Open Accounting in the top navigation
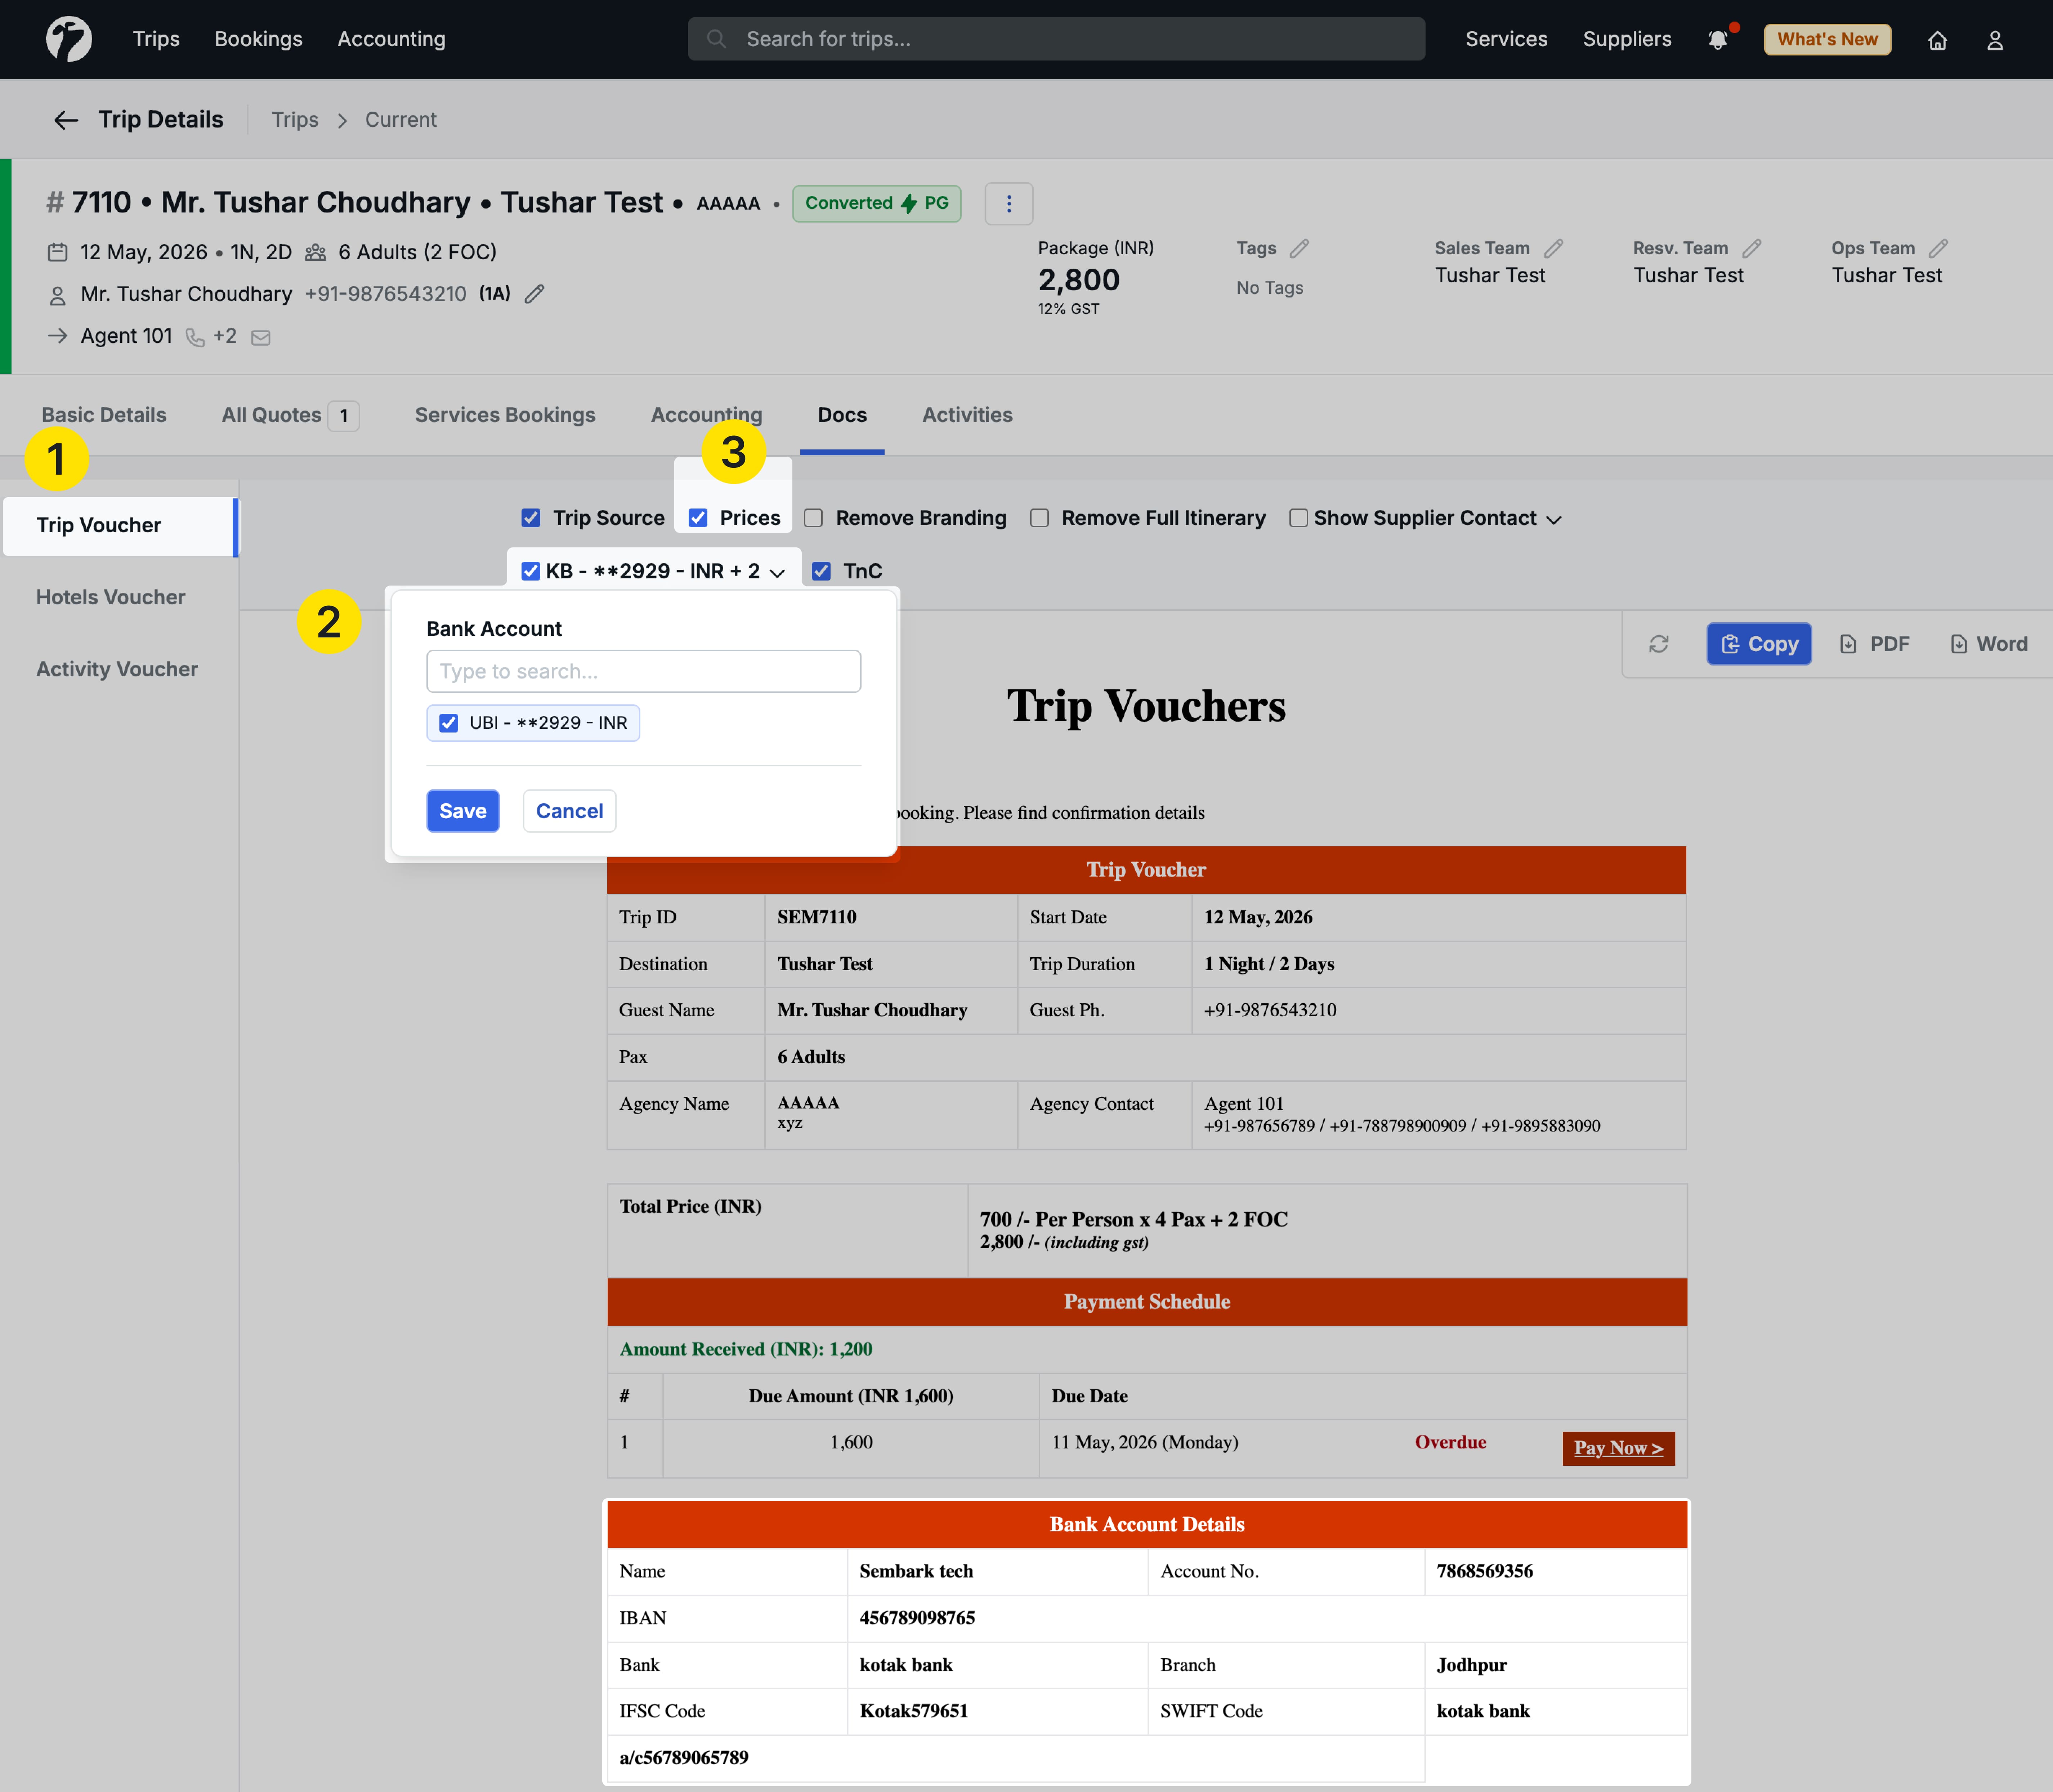This screenshot has height=1792, width=2053. click(x=391, y=39)
